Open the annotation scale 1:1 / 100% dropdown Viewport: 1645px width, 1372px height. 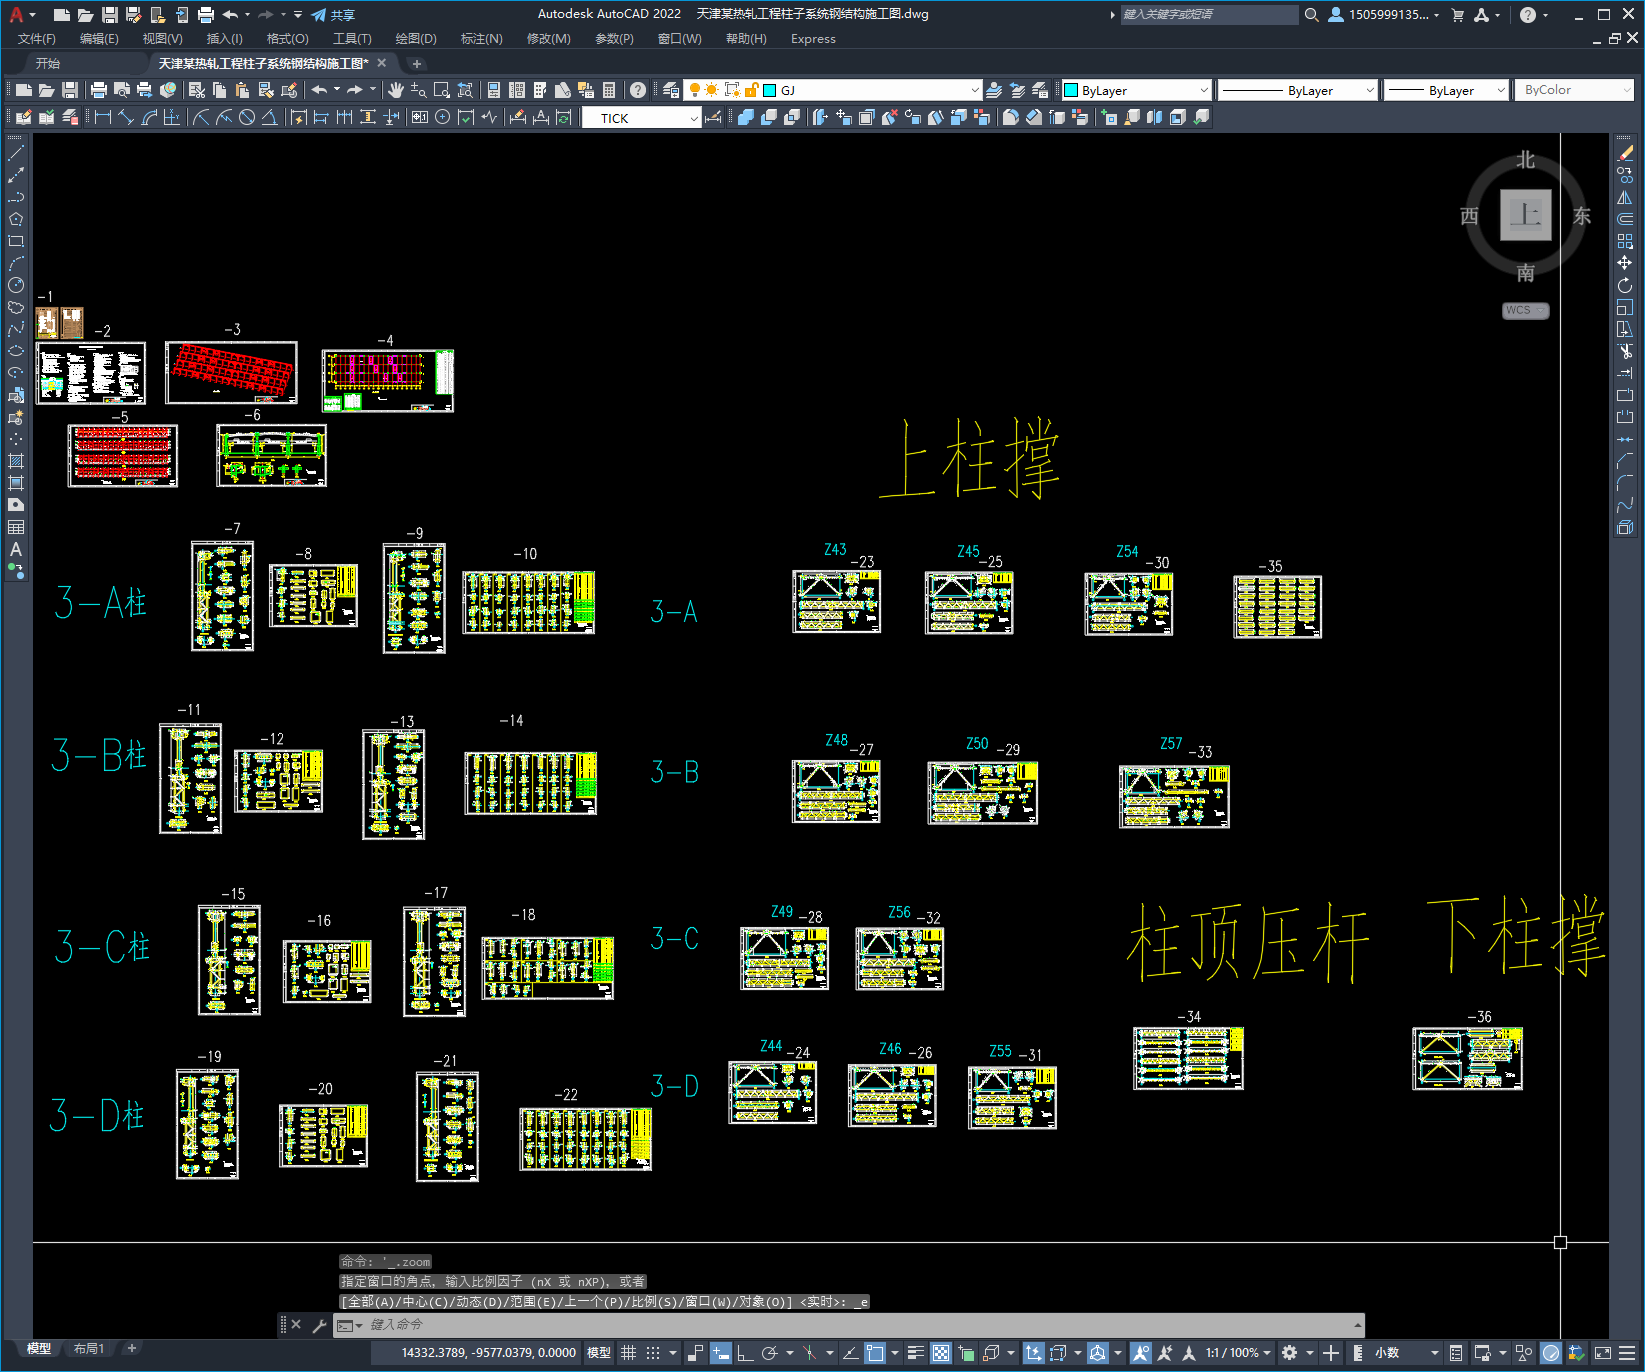tap(1238, 1353)
